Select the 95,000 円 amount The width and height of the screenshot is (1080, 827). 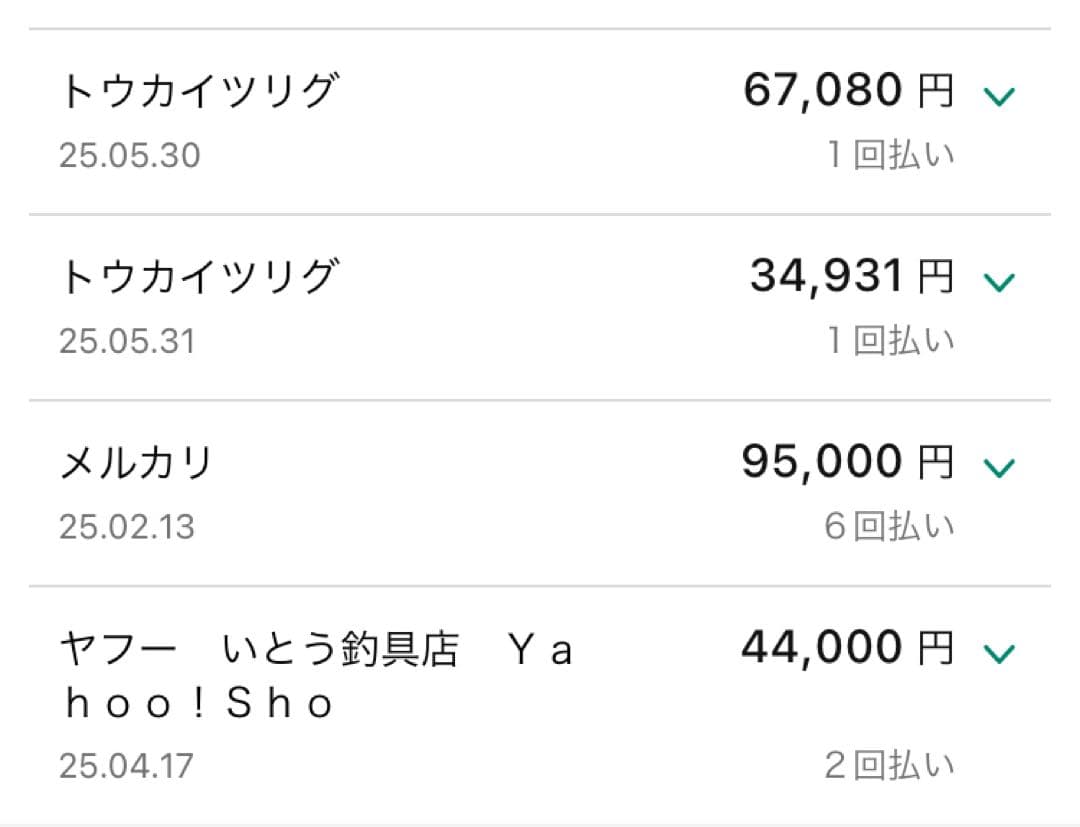pos(848,461)
